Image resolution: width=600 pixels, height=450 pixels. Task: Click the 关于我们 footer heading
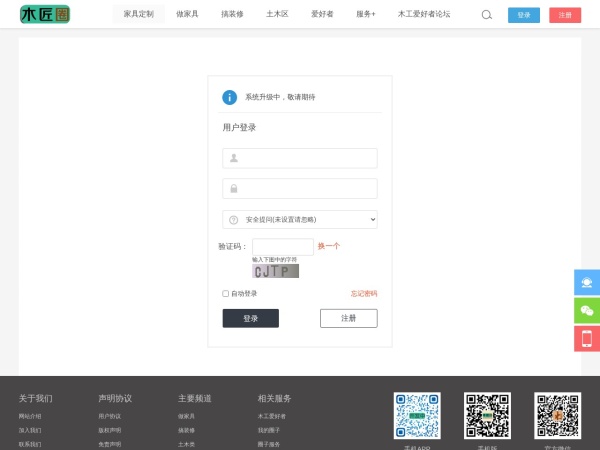36,399
